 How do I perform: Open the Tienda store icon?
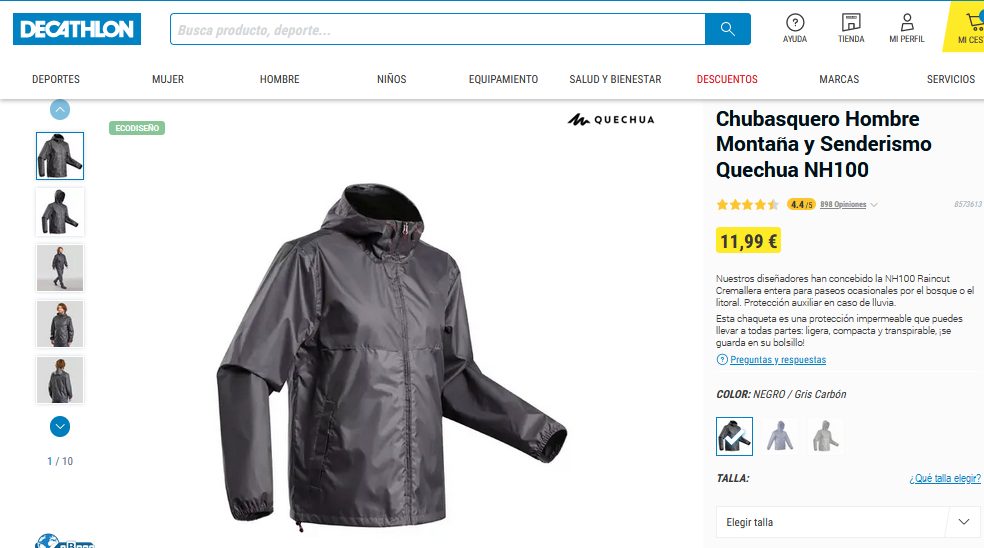tap(851, 28)
